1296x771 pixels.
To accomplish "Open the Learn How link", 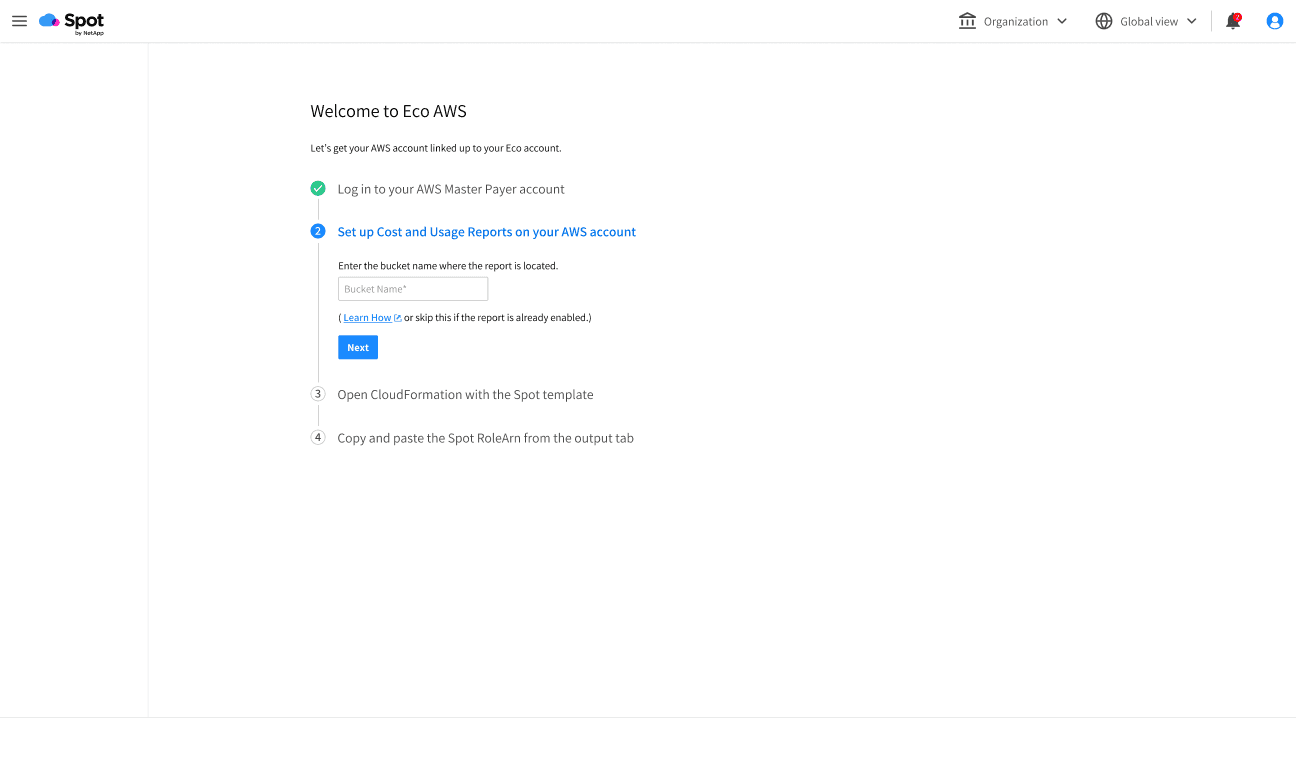I will click(x=367, y=317).
